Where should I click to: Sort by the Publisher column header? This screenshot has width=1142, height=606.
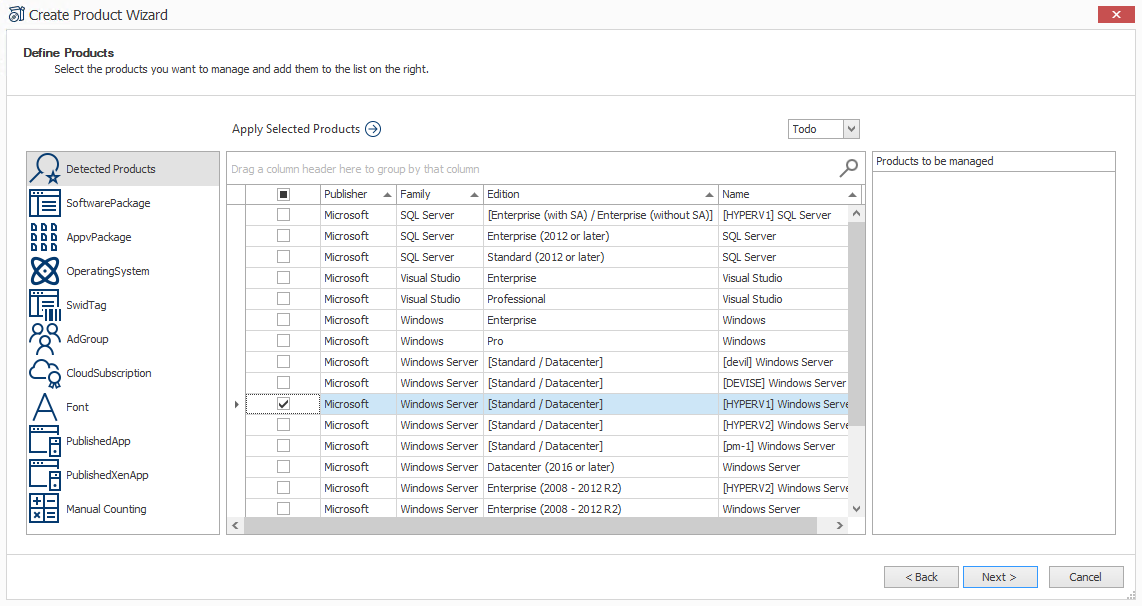(358, 194)
